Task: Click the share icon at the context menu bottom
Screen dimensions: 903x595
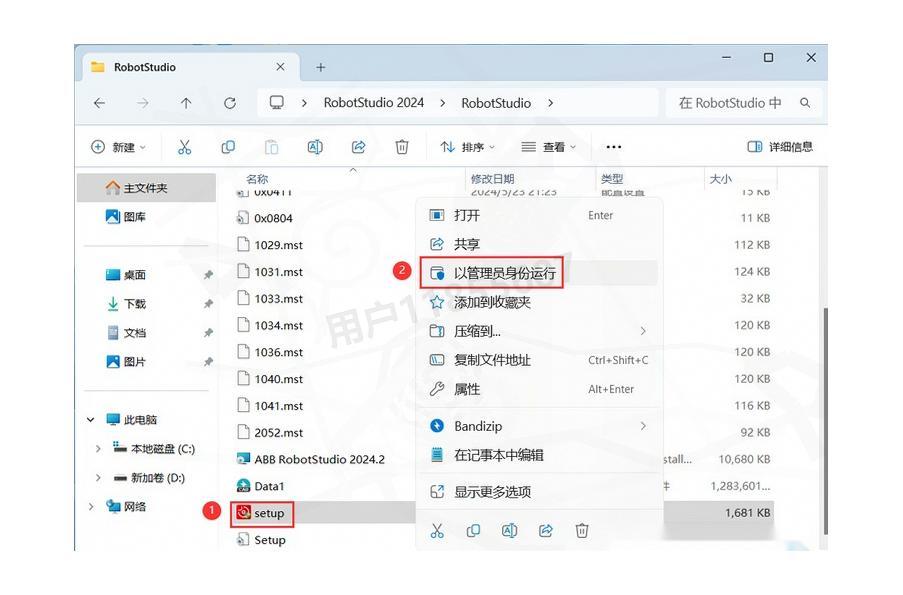Action: [546, 530]
